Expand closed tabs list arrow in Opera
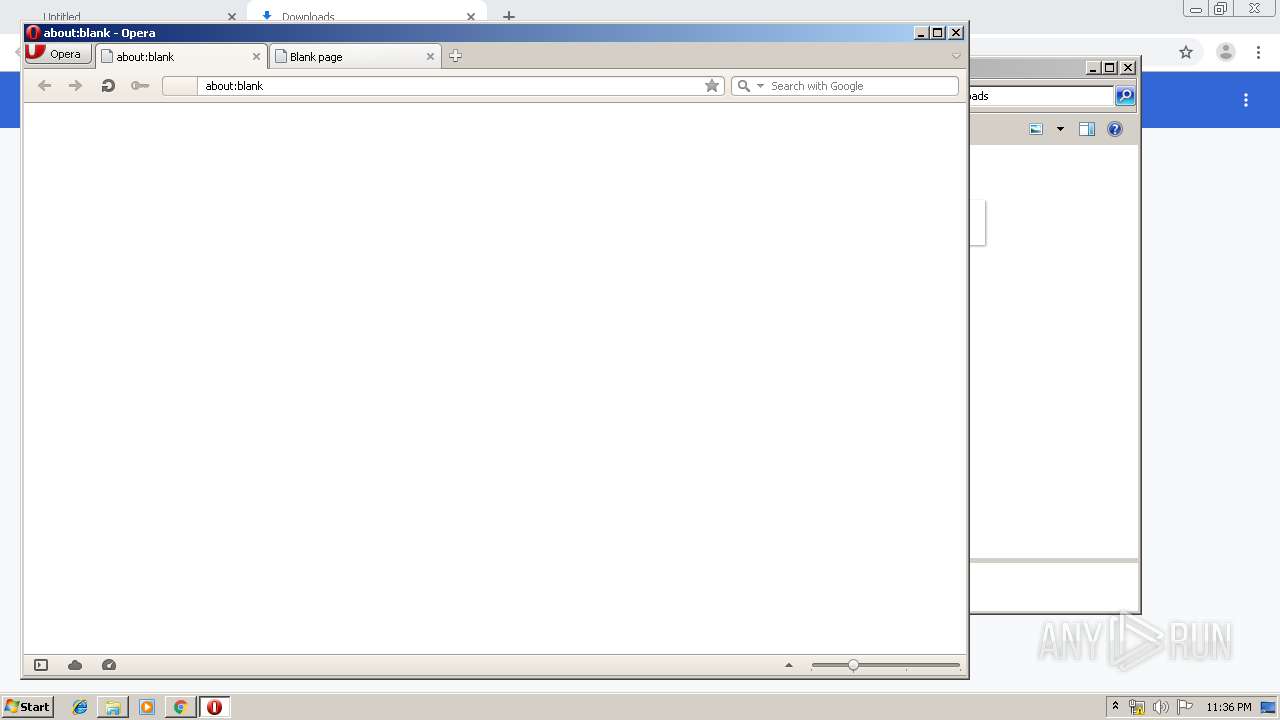The width and height of the screenshot is (1280, 720). 956,56
